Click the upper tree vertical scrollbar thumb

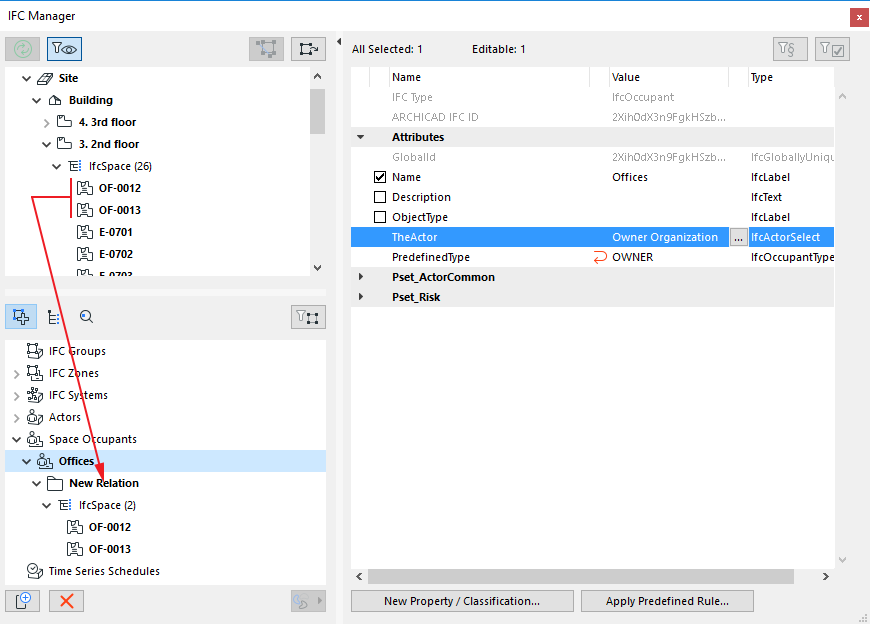point(317,111)
